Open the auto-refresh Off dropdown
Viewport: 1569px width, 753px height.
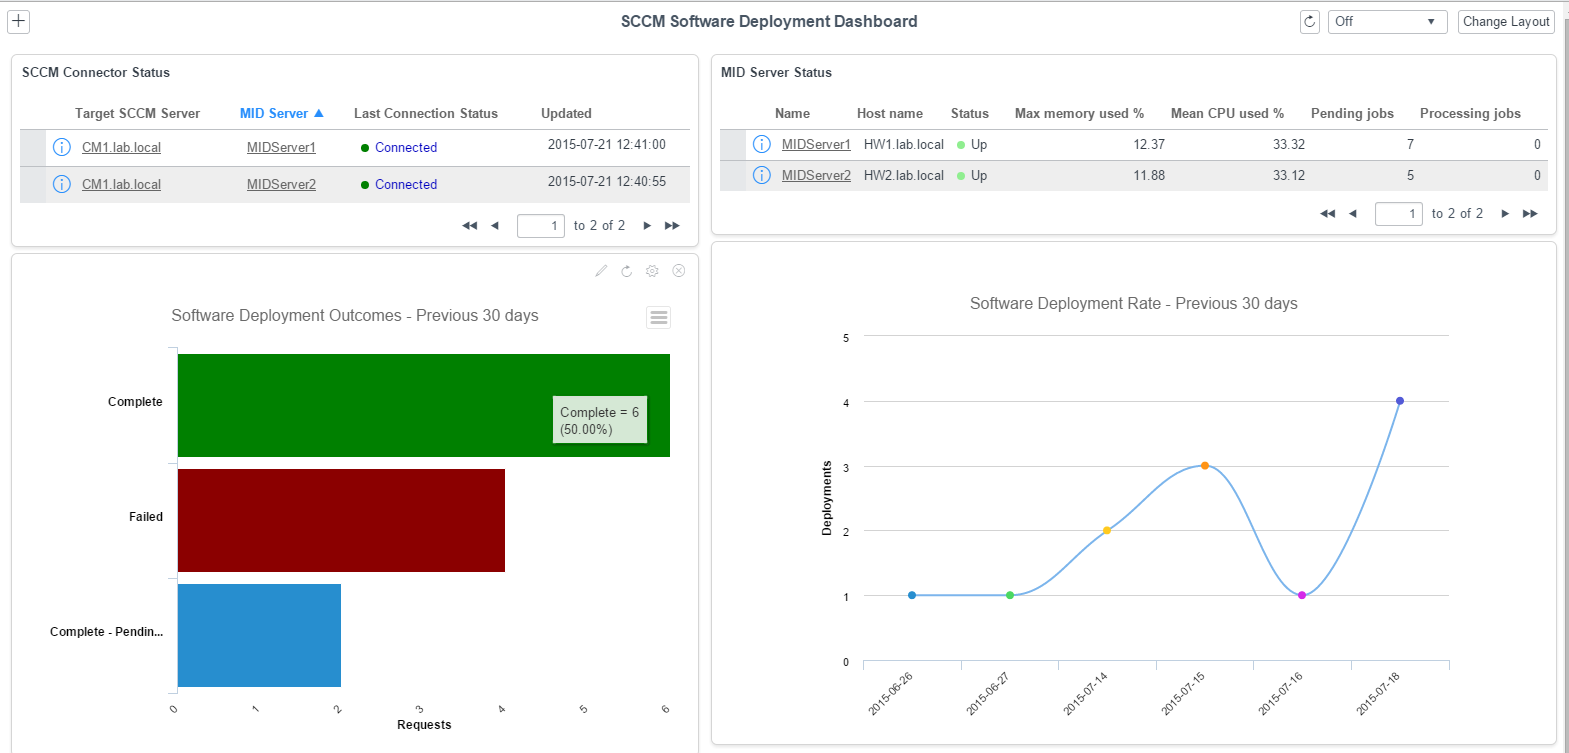pyautogui.click(x=1387, y=21)
